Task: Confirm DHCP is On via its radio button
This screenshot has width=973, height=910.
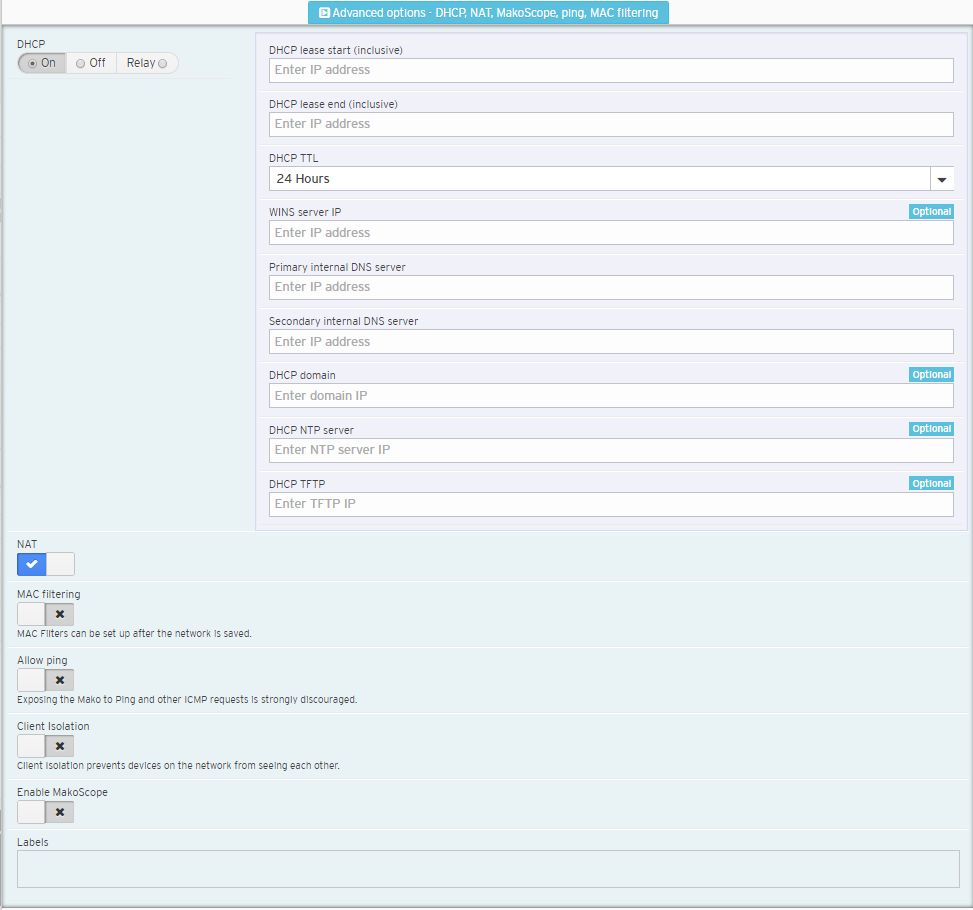Action: pyautogui.click(x=31, y=62)
